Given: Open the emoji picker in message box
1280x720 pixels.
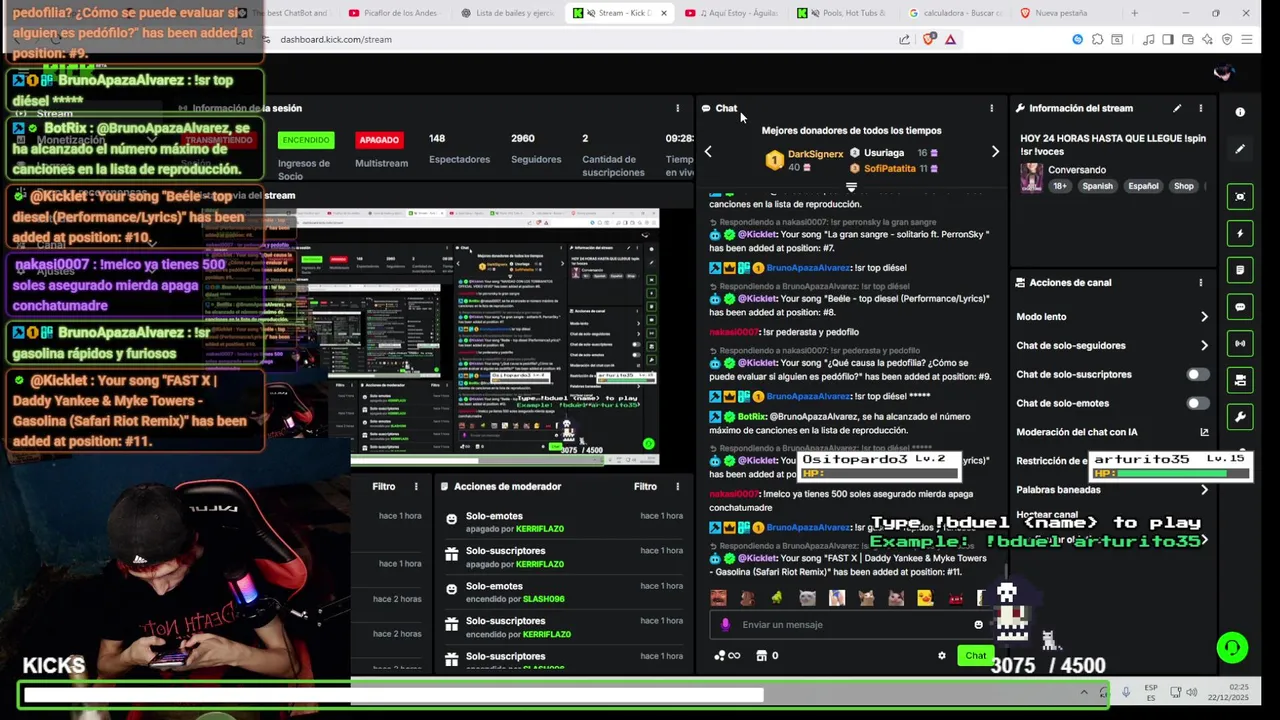Looking at the screenshot, I should pos(978,625).
